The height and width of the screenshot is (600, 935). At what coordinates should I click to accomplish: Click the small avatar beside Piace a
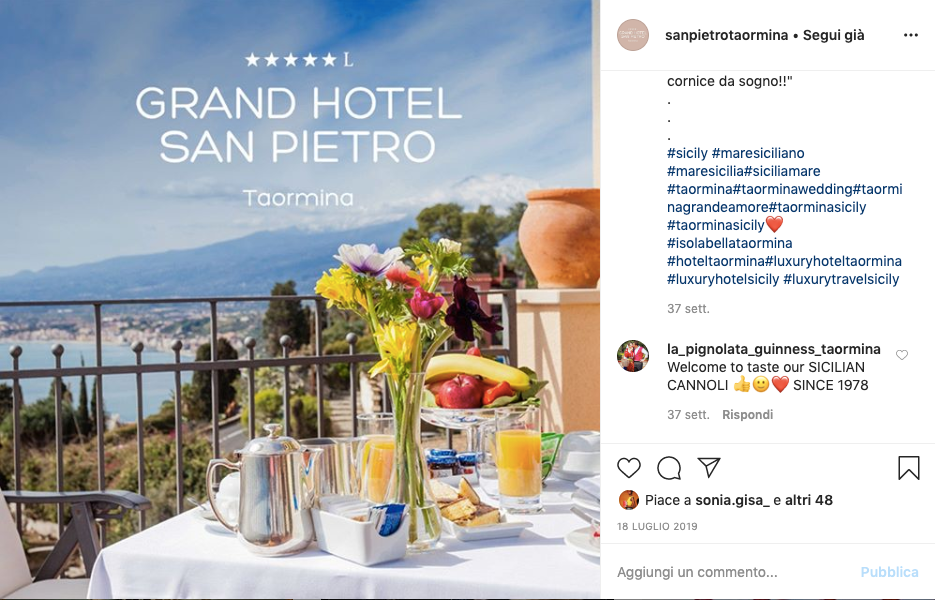[629, 500]
